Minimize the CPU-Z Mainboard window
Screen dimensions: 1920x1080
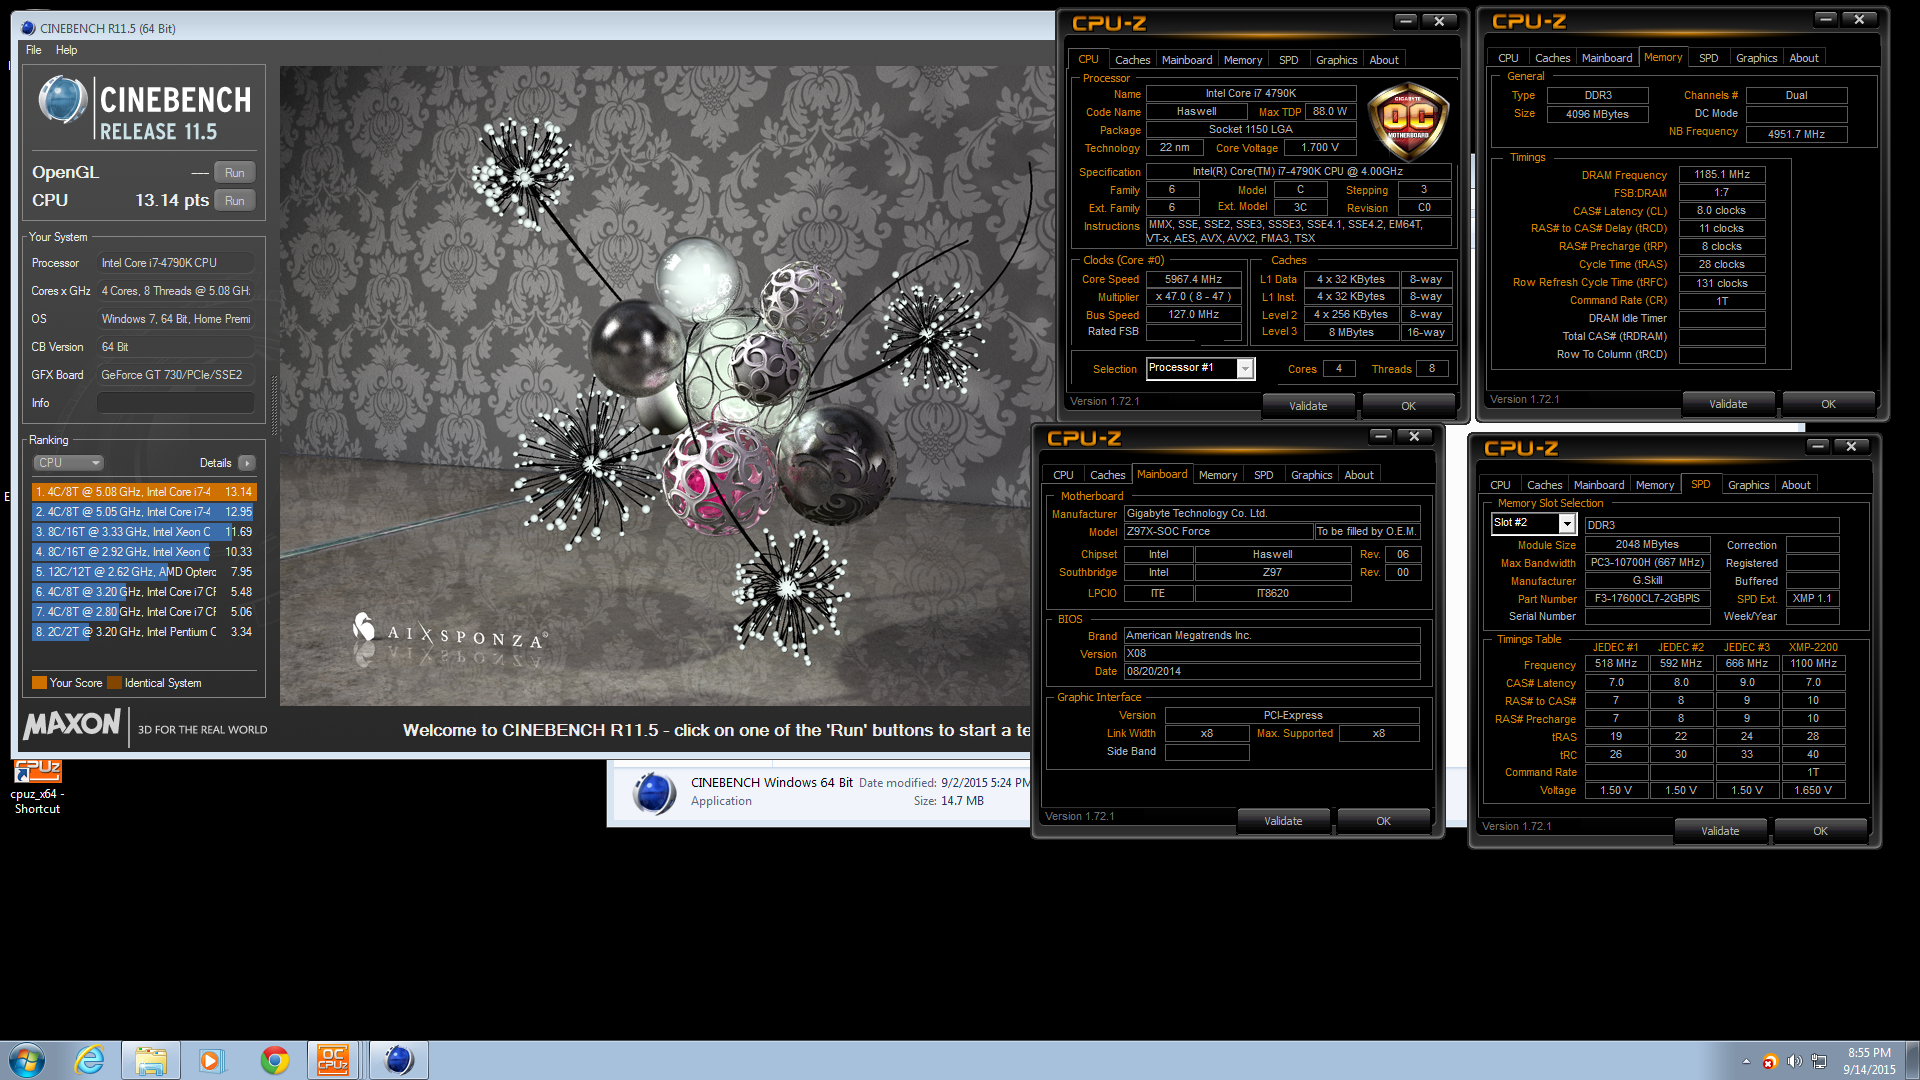(x=1381, y=436)
